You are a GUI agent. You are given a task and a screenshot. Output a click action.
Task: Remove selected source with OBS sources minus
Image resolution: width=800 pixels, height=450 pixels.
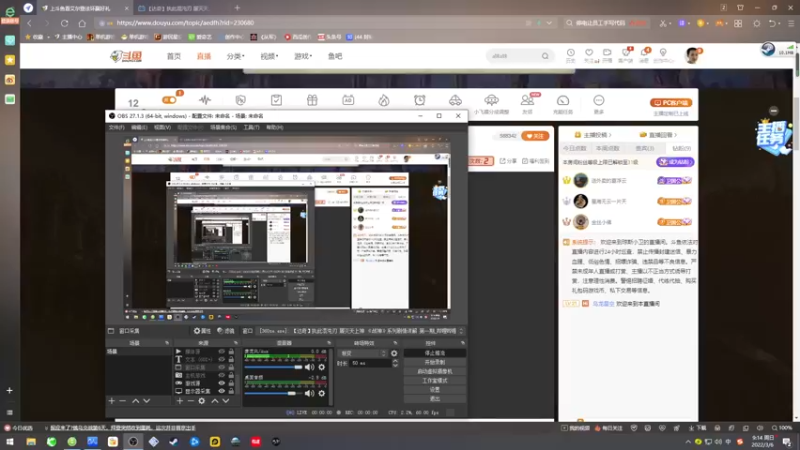190,401
